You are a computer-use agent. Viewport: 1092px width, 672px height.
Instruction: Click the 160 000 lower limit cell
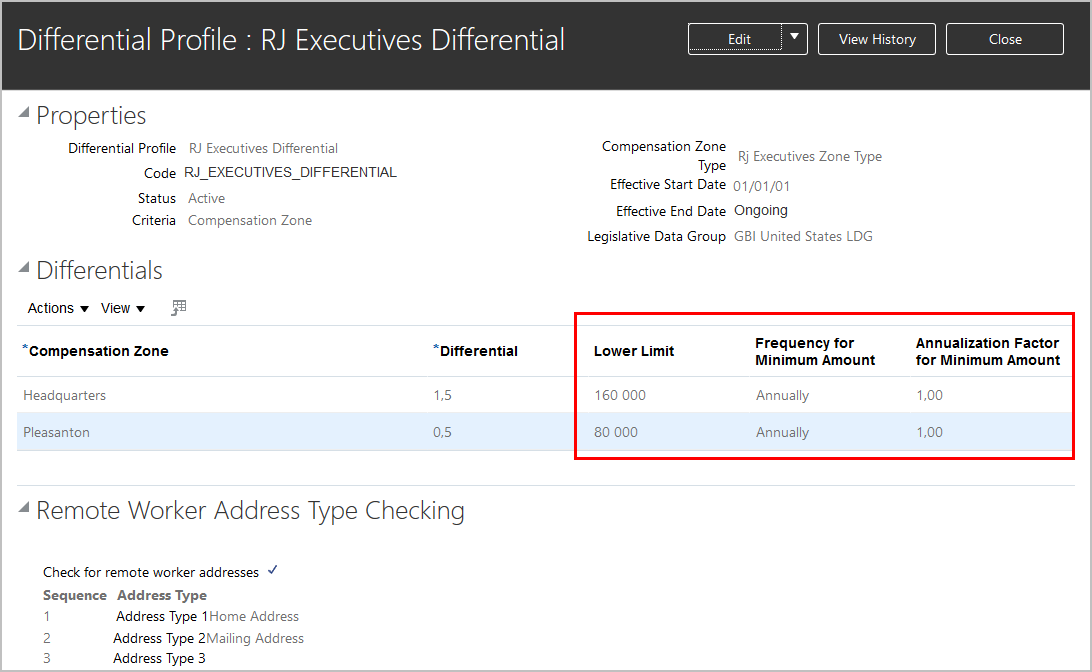coord(620,395)
